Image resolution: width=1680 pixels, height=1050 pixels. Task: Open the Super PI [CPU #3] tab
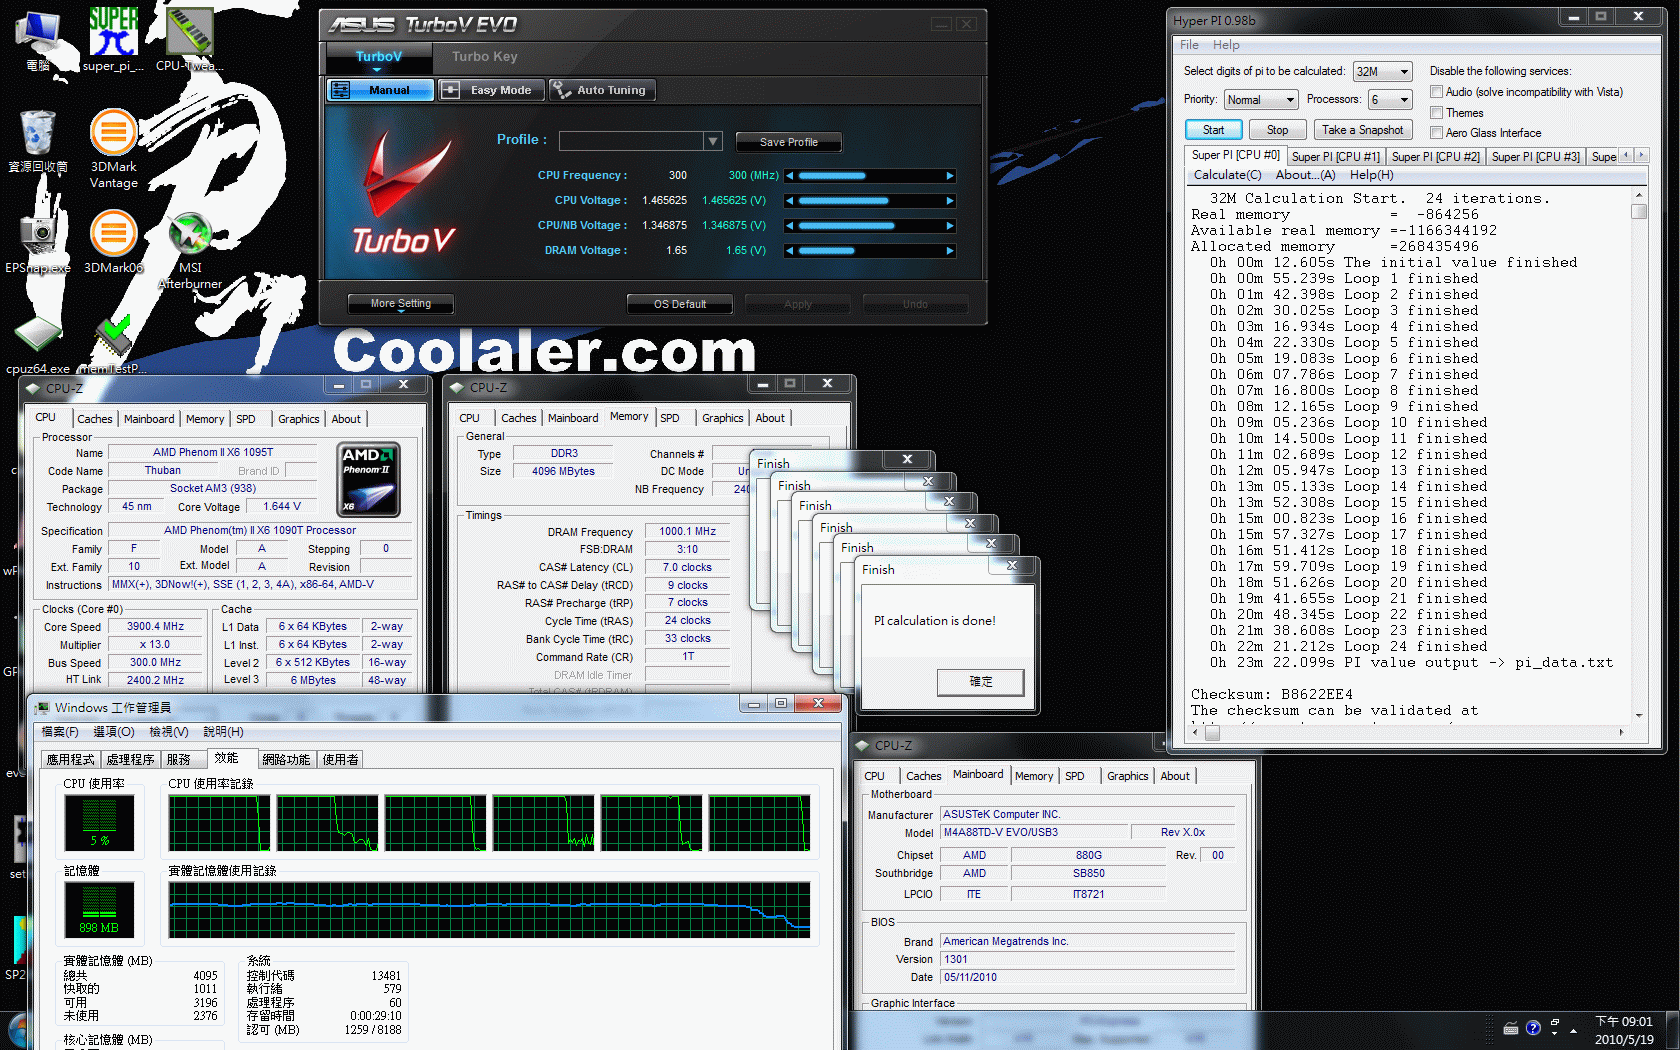pyautogui.click(x=1535, y=157)
